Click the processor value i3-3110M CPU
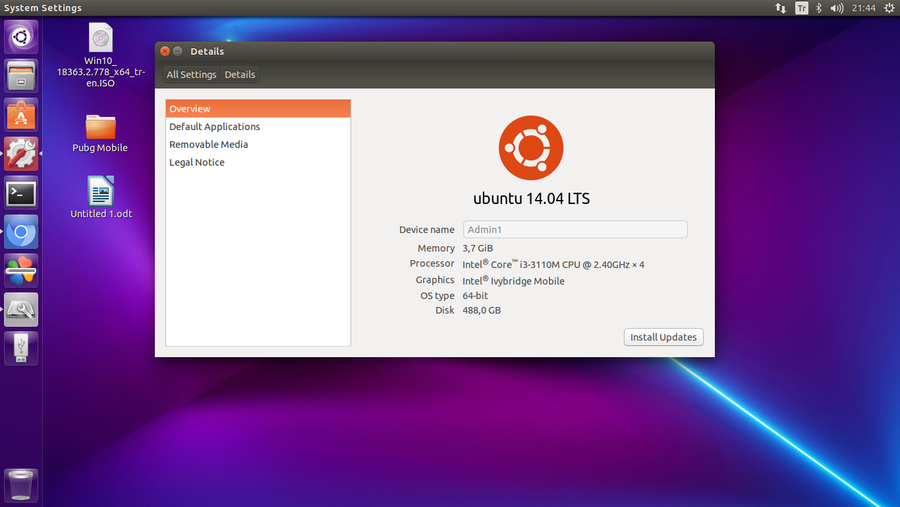The width and height of the screenshot is (900, 507). pyautogui.click(x=553, y=264)
